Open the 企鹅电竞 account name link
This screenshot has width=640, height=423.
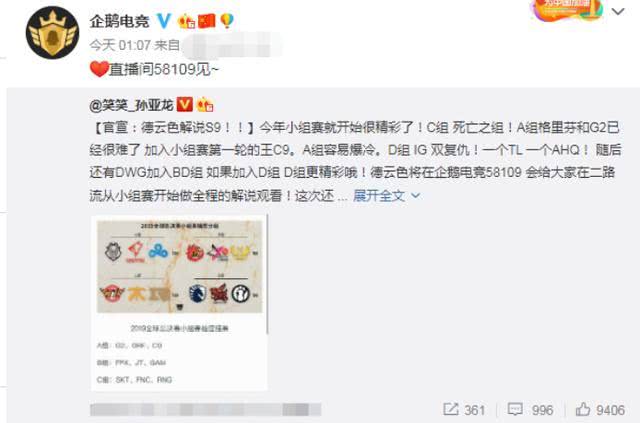119,21
